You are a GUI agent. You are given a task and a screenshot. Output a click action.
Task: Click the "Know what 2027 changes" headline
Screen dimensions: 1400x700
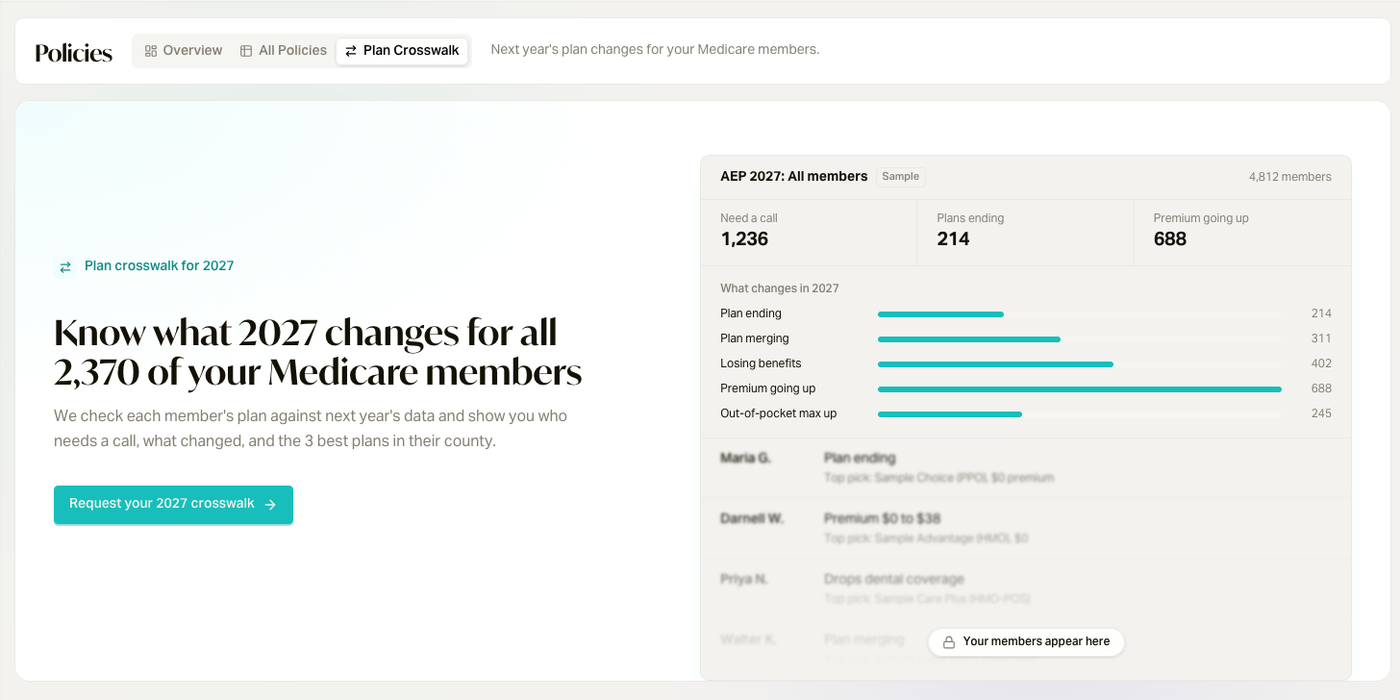pos(318,352)
